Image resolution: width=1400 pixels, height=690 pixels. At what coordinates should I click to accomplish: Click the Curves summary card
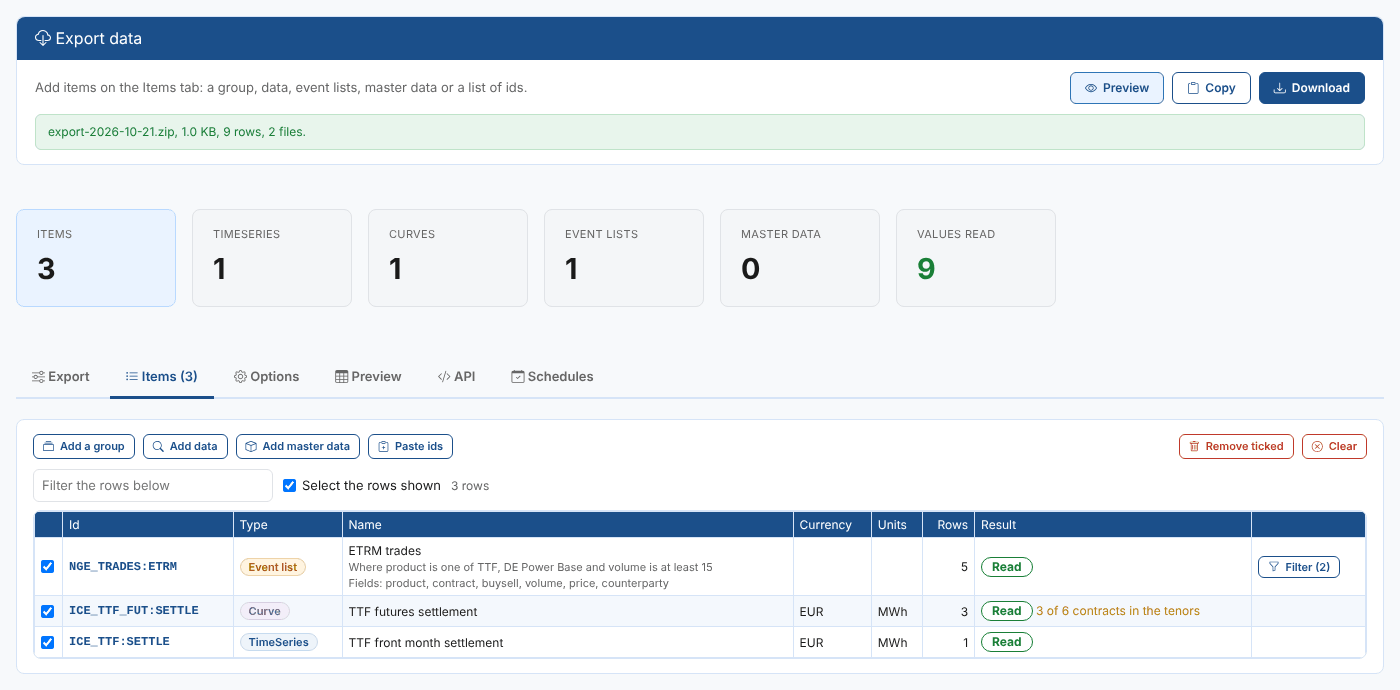click(448, 257)
